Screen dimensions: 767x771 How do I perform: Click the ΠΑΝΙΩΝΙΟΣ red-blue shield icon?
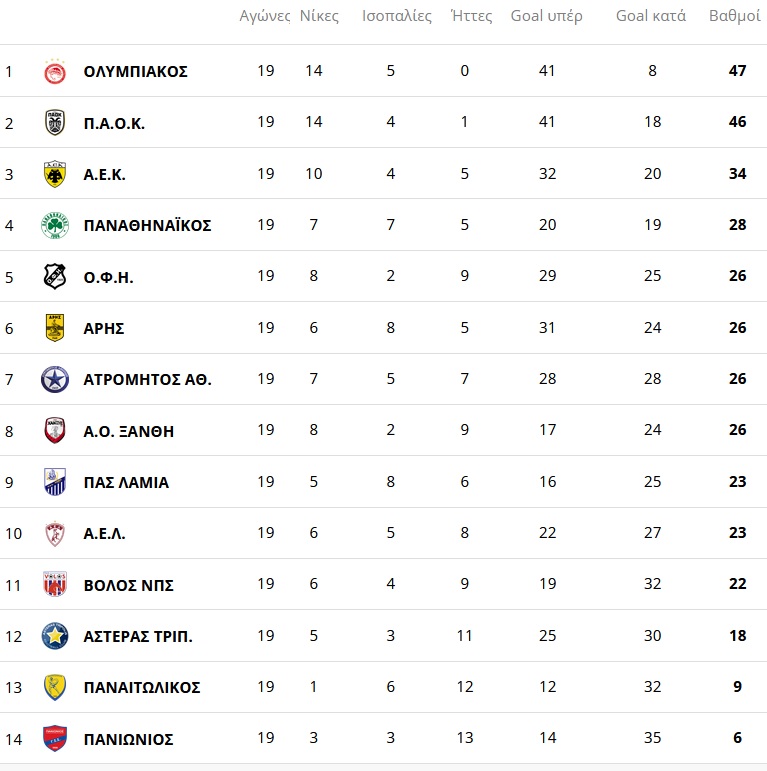tap(55, 739)
